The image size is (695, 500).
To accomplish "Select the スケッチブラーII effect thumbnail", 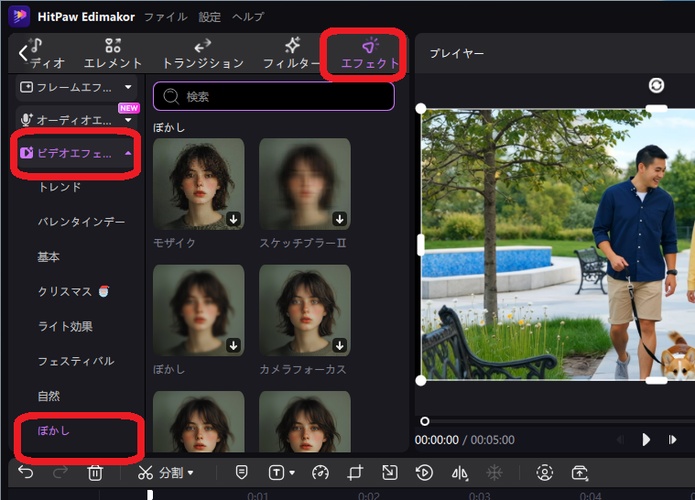I will [x=305, y=184].
